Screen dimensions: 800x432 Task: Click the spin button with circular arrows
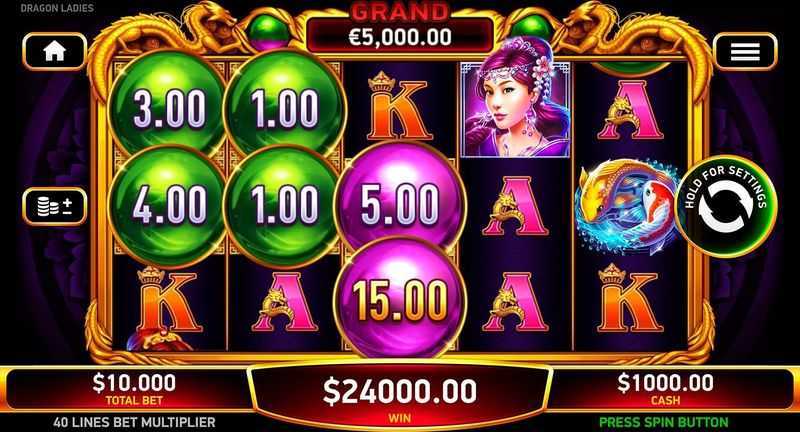tap(726, 206)
